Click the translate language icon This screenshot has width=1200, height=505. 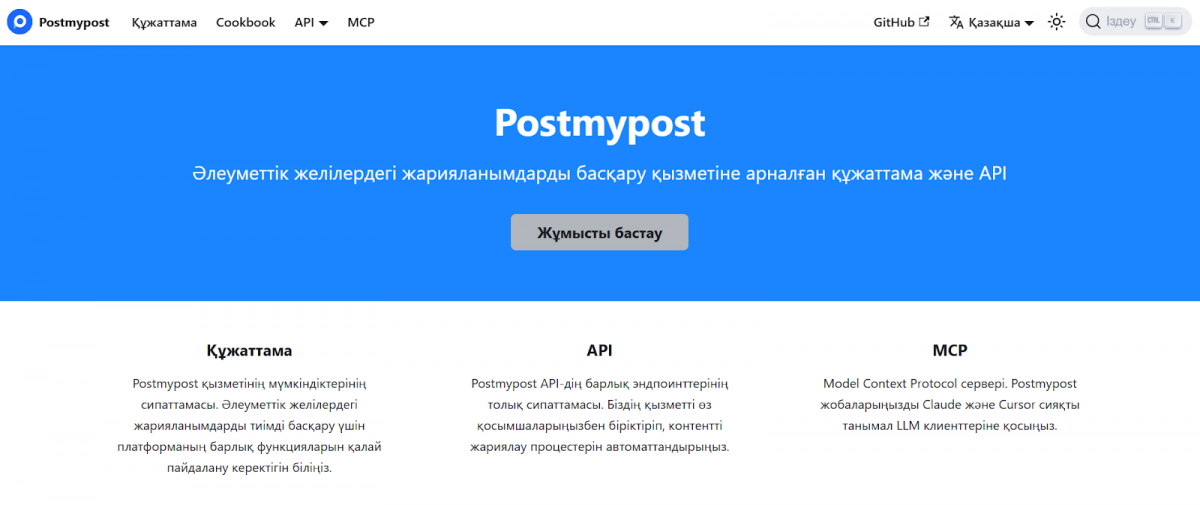[956, 22]
